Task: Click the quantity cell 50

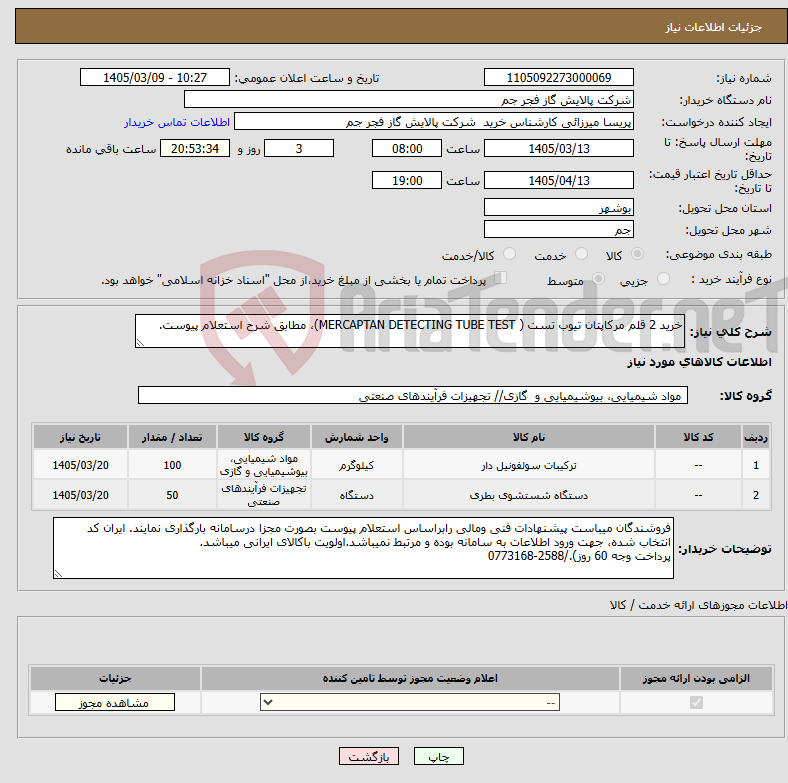Action: (172, 495)
